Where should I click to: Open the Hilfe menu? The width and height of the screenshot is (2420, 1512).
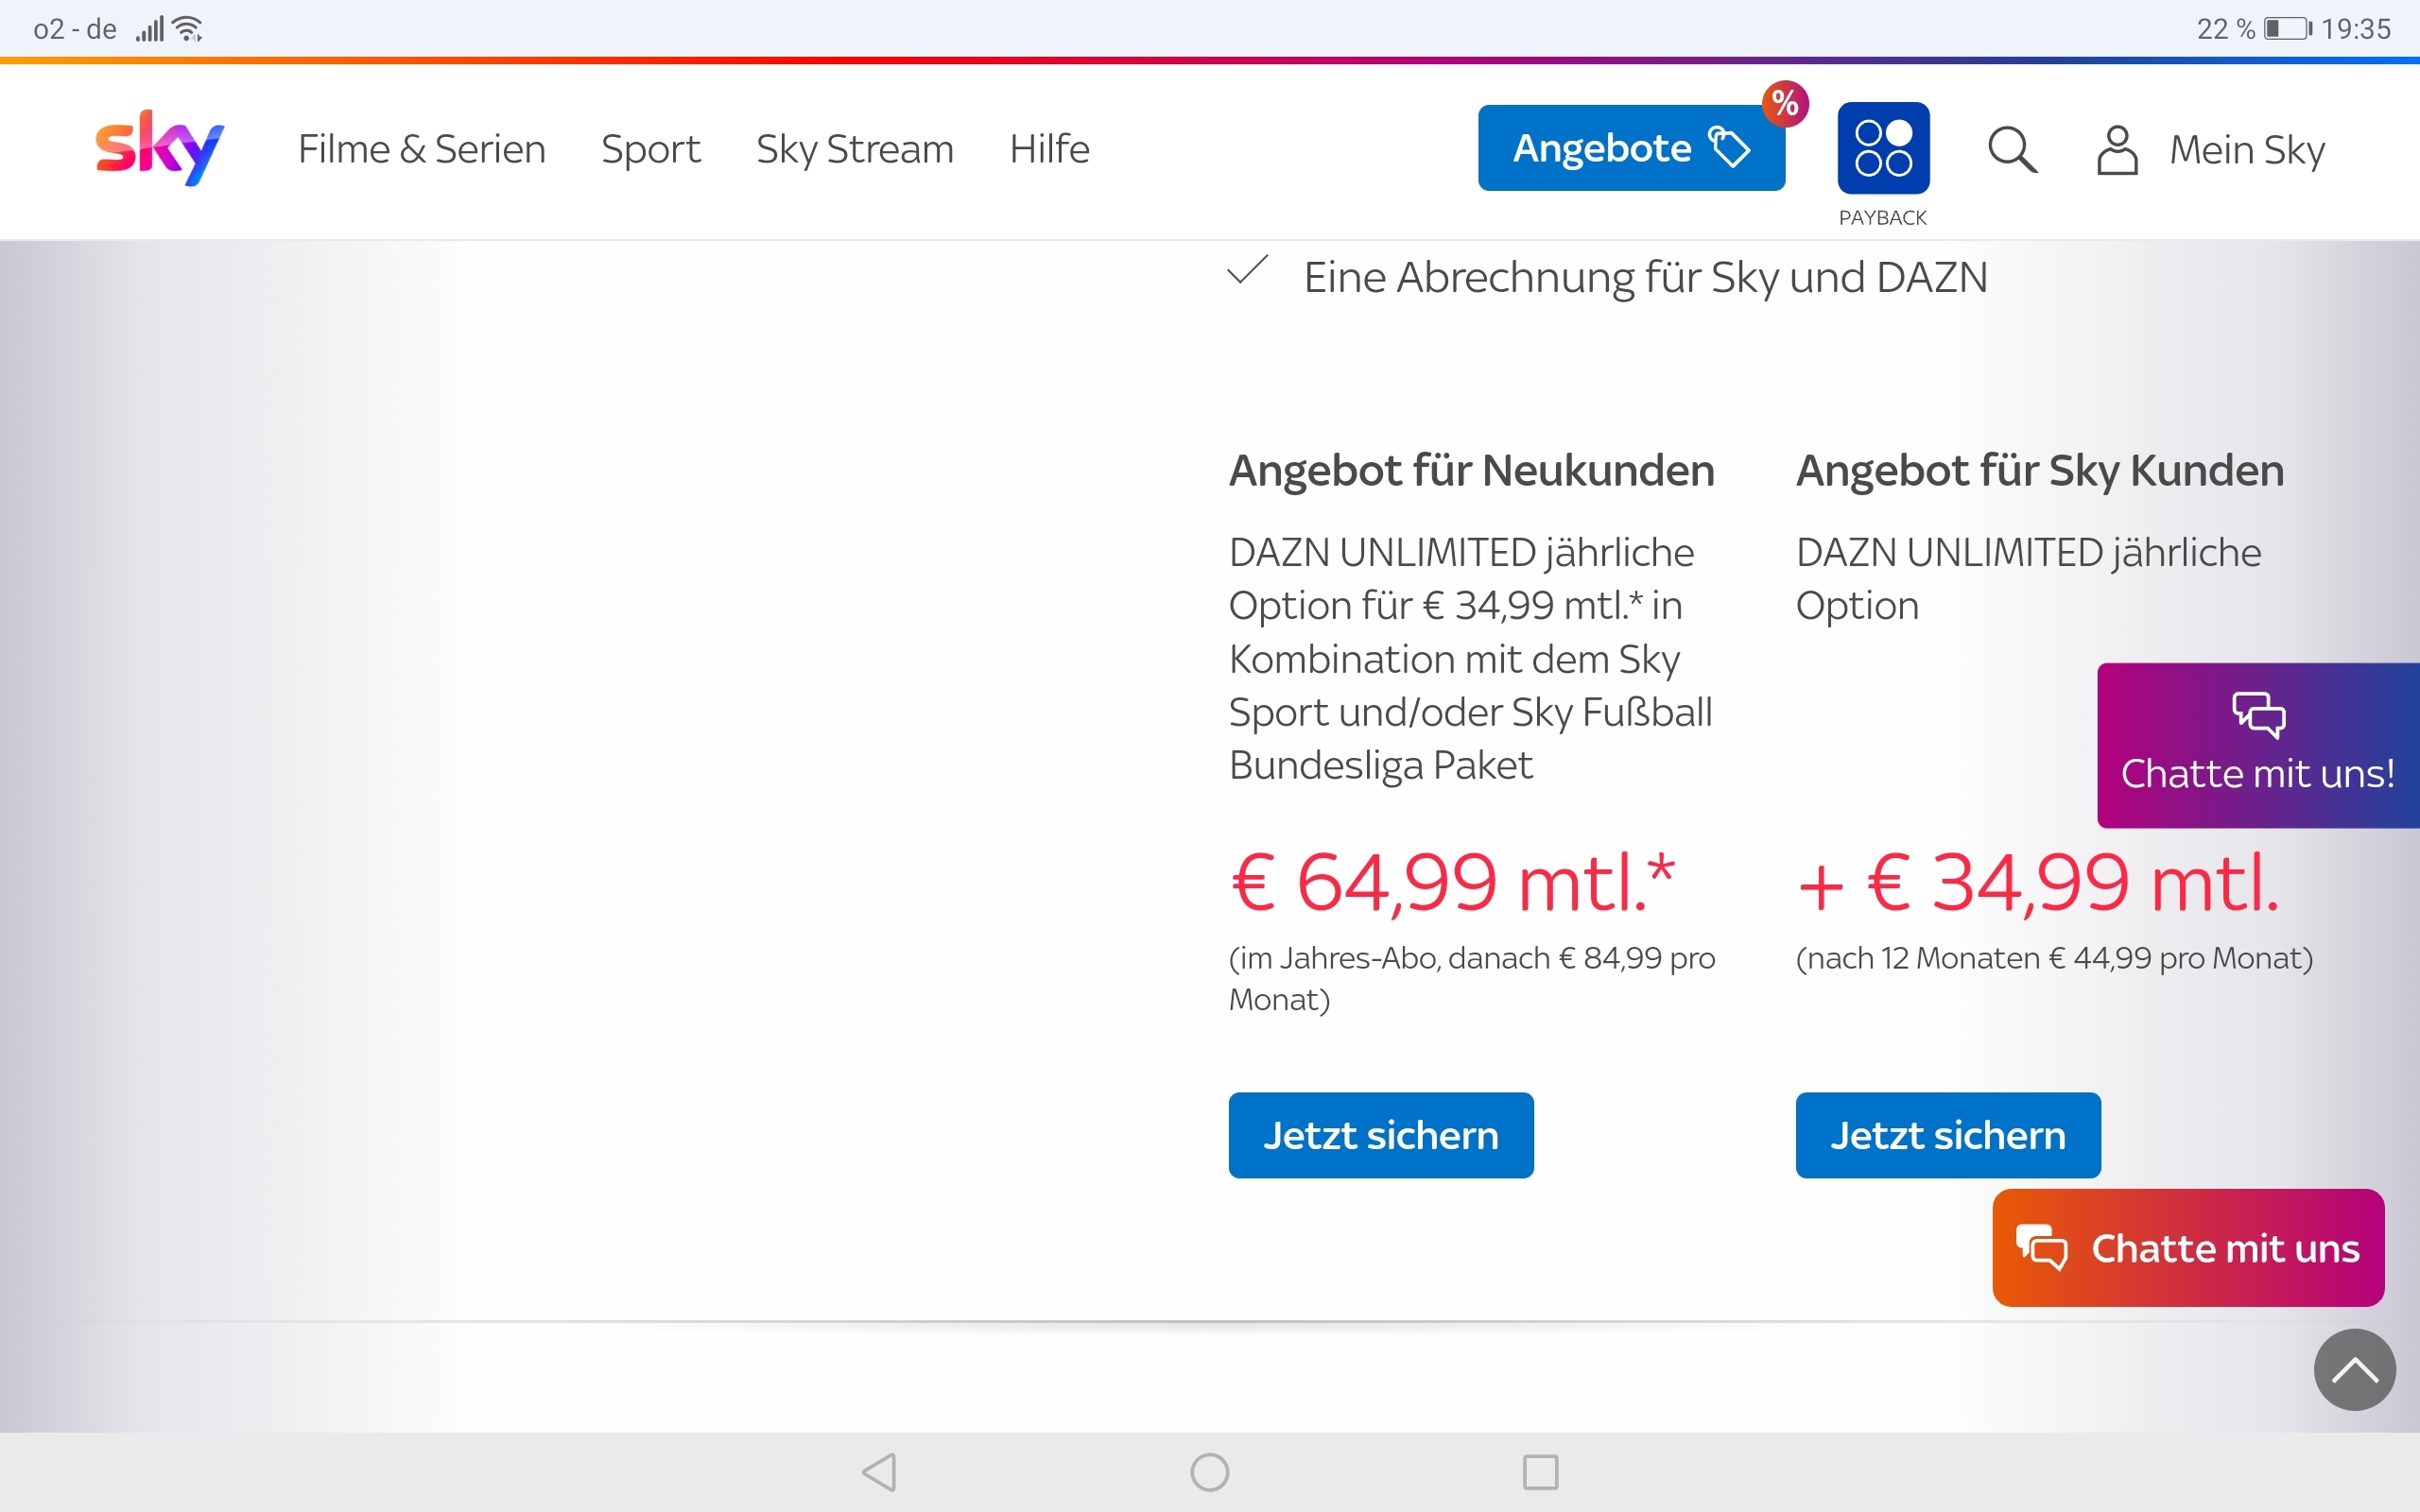tap(1049, 149)
